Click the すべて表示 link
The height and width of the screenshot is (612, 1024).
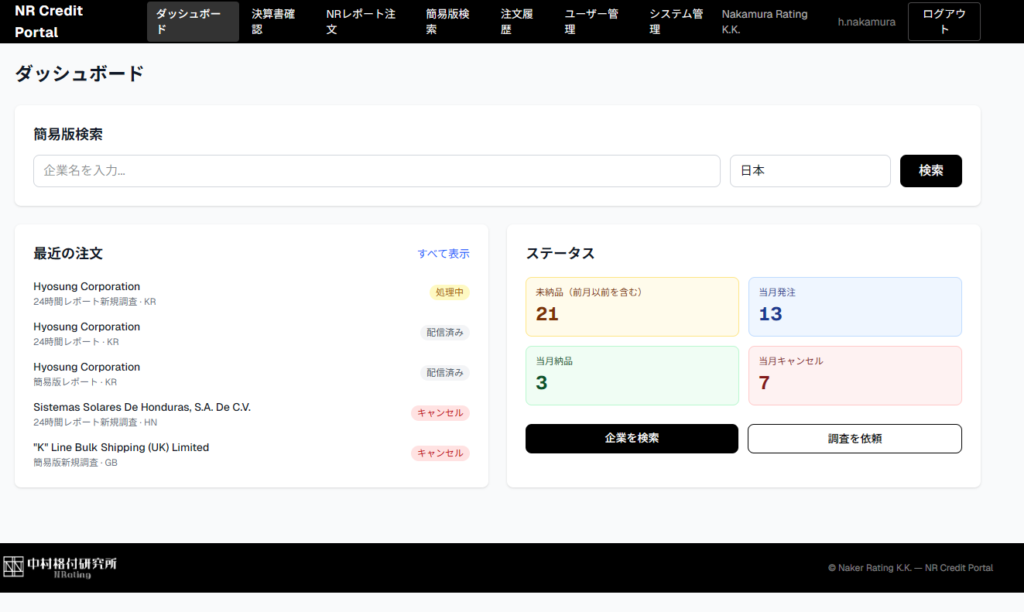click(443, 254)
